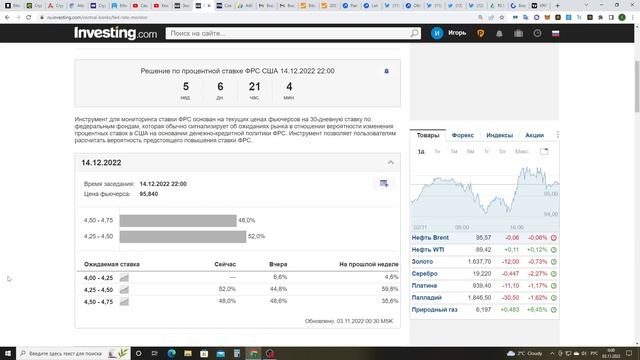This screenshot has height=360, width=640.
Task: Click the username Игорь
Action: [457, 33]
